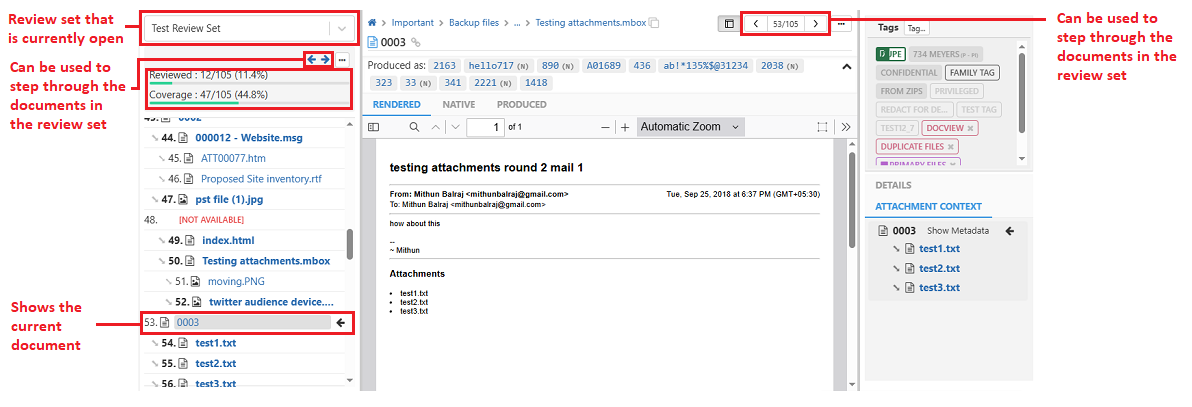The height and width of the screenshot is (407, 1192).
Task: Switch to the NATIVE tab
Action: tap(458, 104)
